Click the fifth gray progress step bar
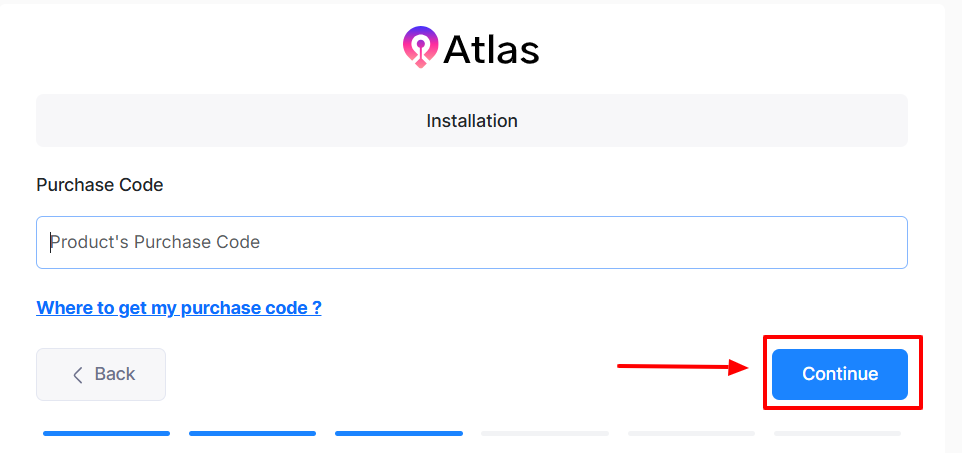Image resolution: width=962 pixels, height=453 pixels. (x=691, y=433)
